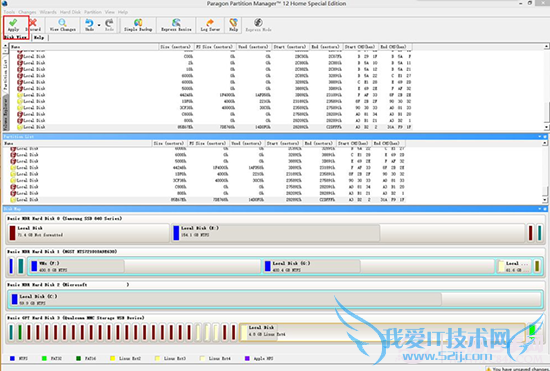Select Local Disk (G:) partition in disk map
The image size is (550, 371).
[x=378, y=266]
